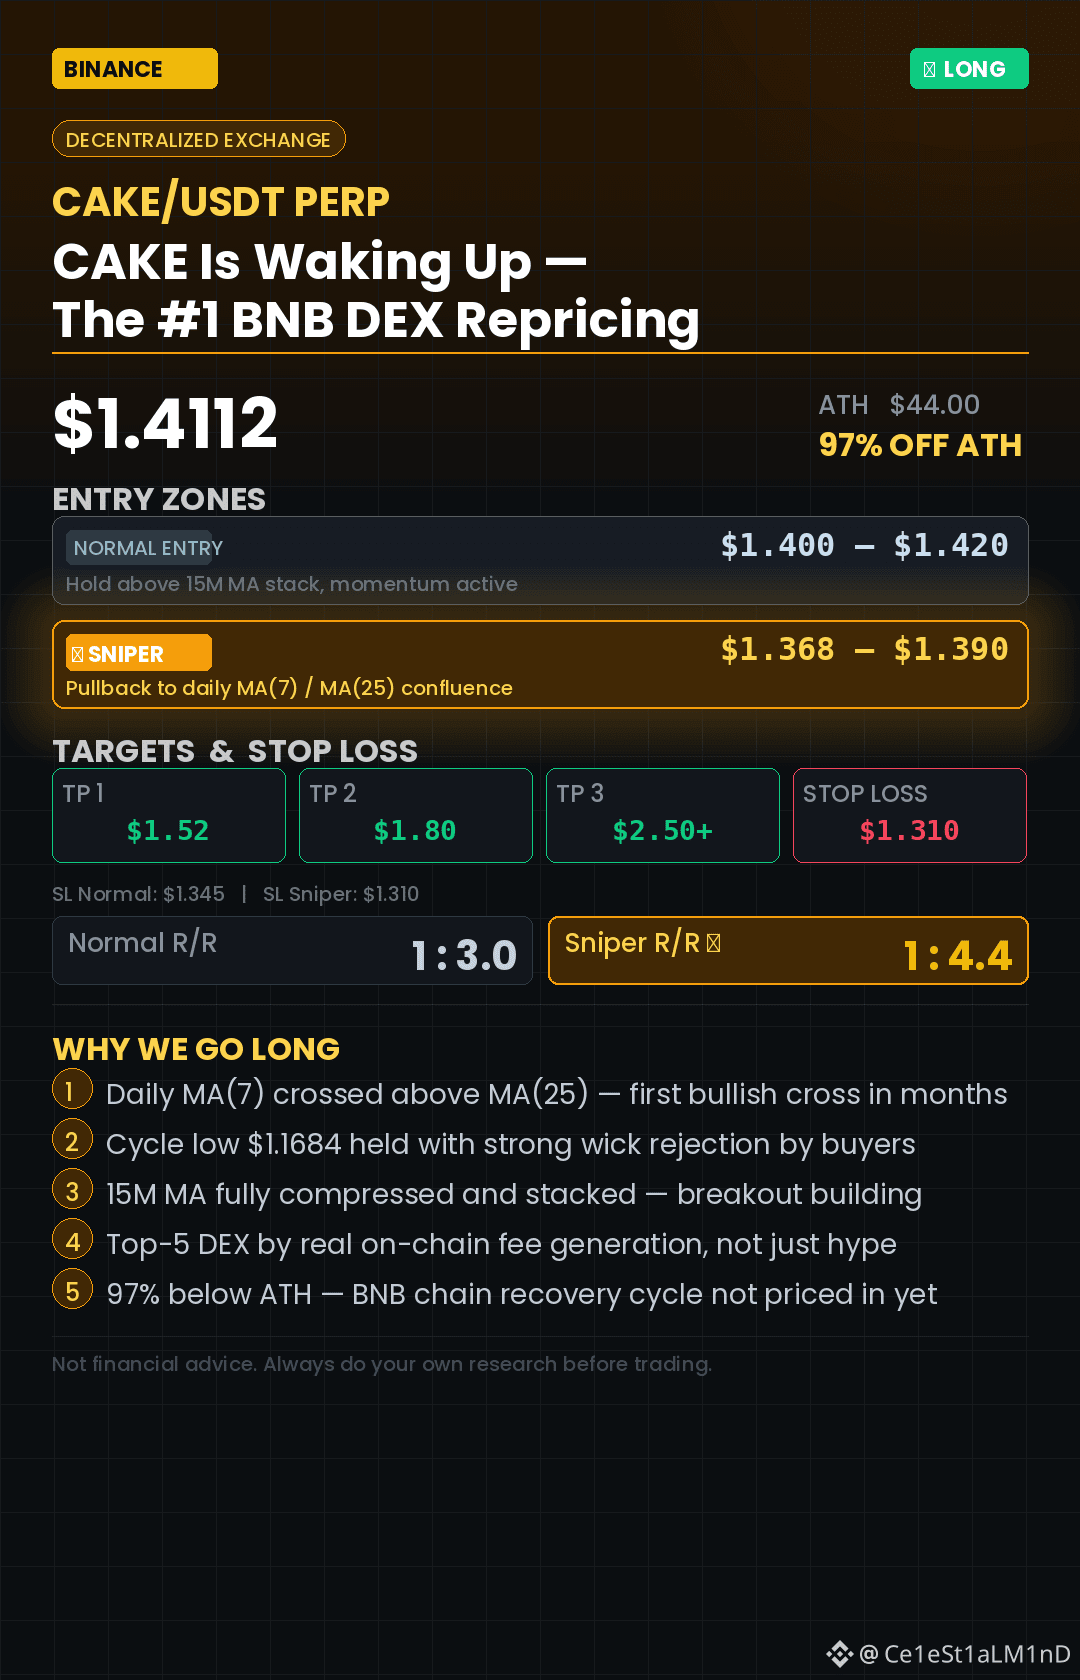
Task: Click the numbered circle 4 icon
Action: click(x=72, y=1240)
